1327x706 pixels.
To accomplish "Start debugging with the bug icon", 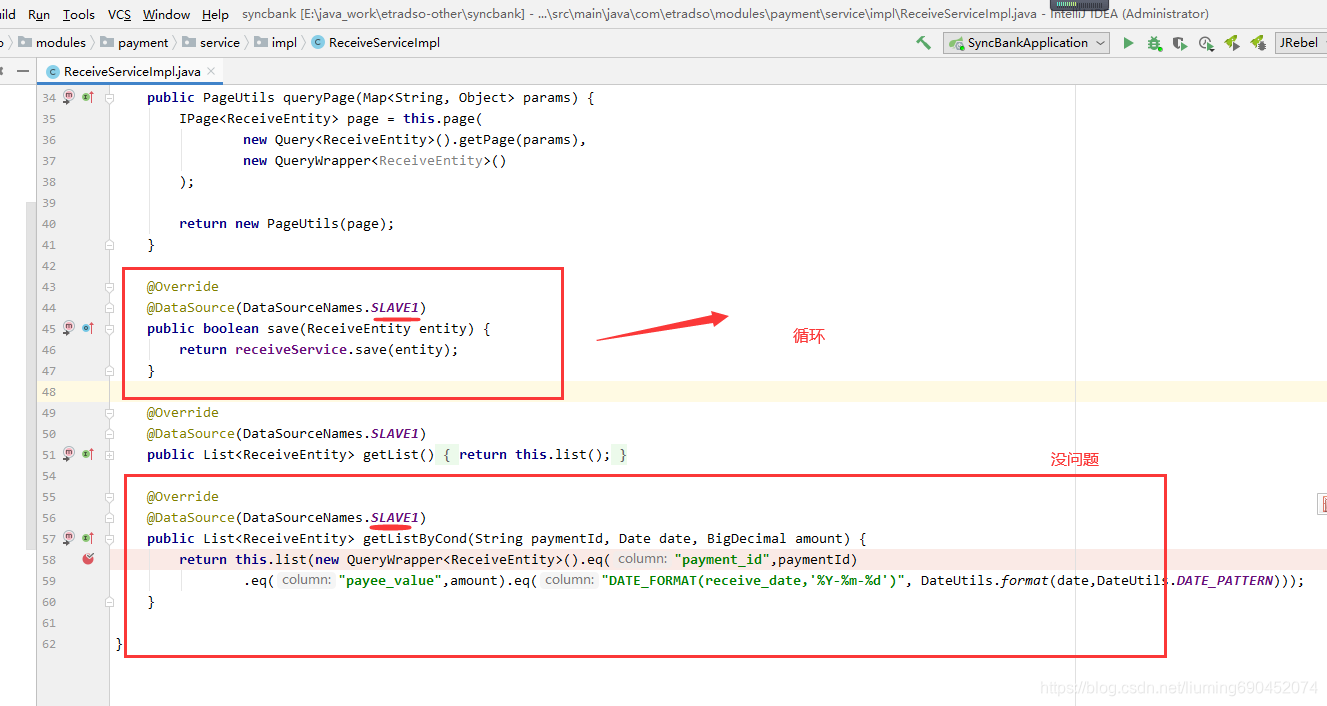I will click(1153, 43).
